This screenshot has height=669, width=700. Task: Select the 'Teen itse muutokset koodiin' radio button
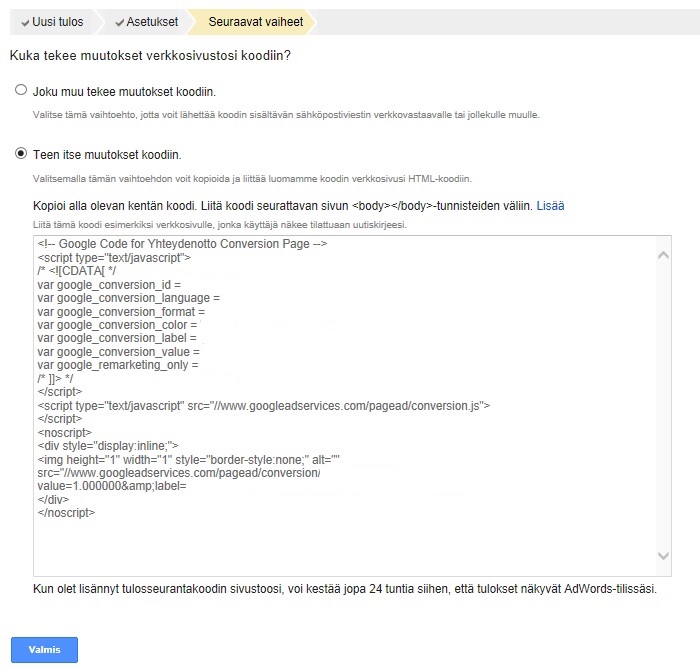(x=21, y=154)
